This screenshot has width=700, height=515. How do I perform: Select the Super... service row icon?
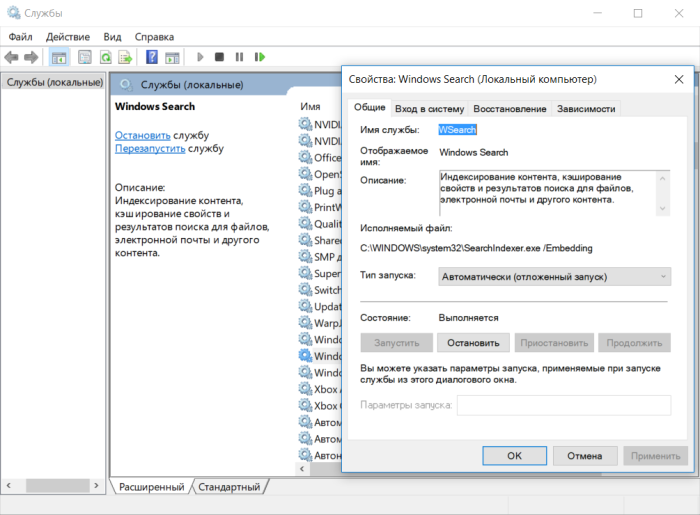(x=305, y=273)
